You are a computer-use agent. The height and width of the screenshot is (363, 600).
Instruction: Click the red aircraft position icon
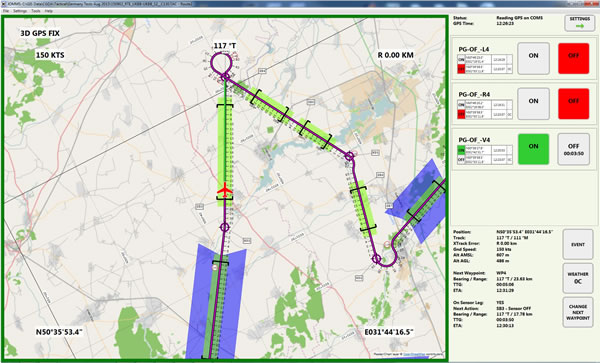point(225,190)
